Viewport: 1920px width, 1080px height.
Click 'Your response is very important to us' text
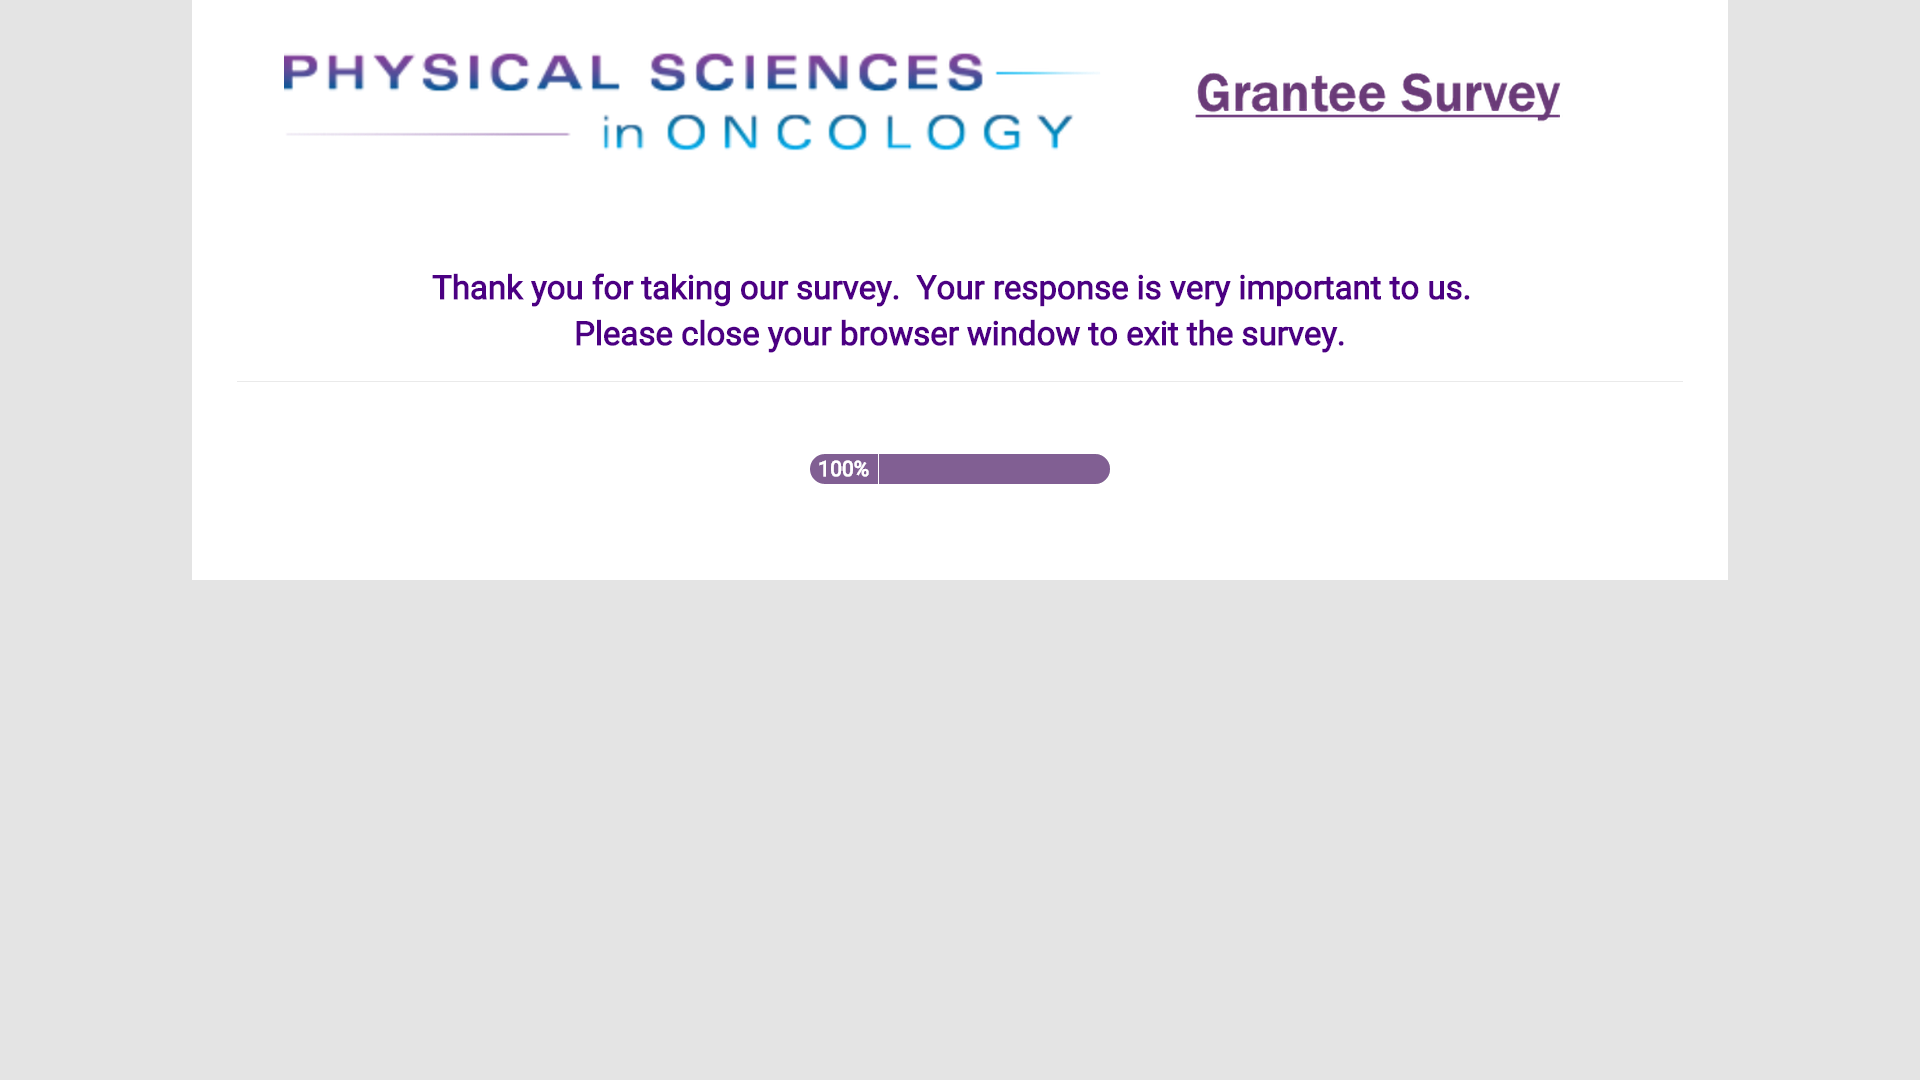click(1192, 288)
